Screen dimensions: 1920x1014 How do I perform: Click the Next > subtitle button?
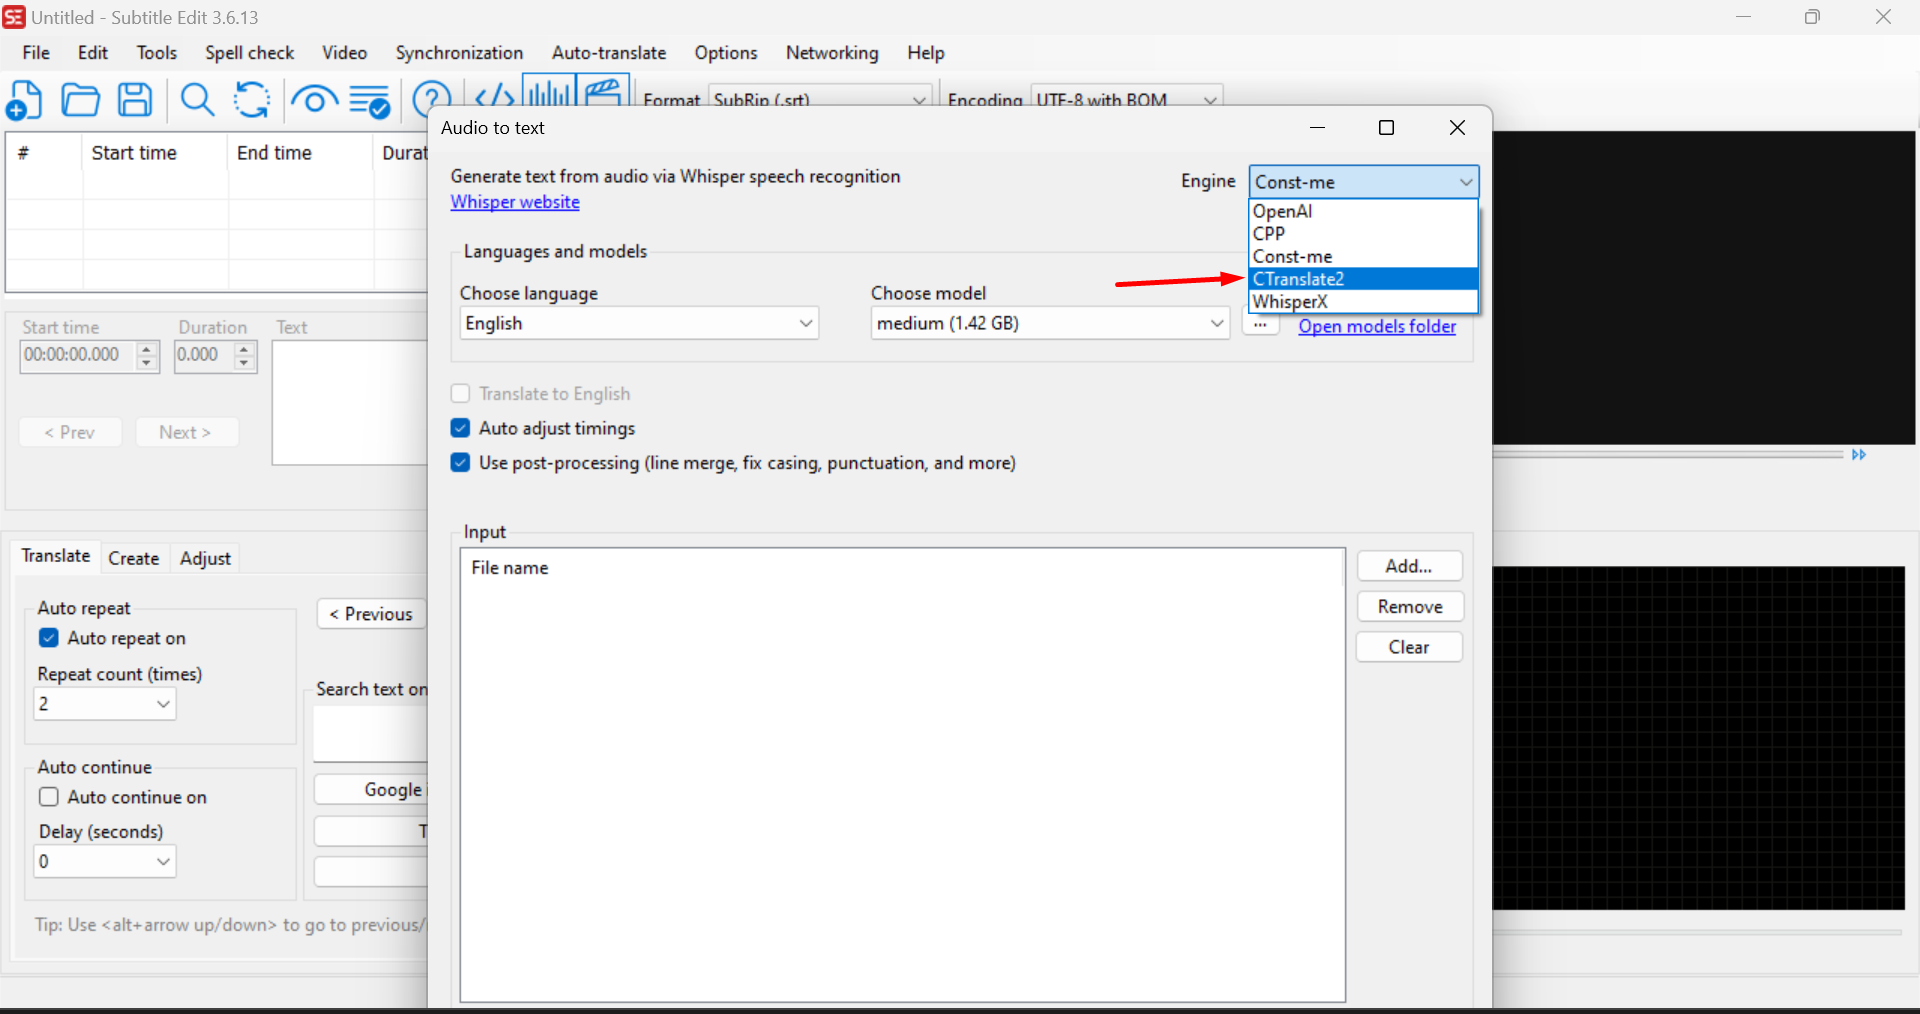coord(186,432)
